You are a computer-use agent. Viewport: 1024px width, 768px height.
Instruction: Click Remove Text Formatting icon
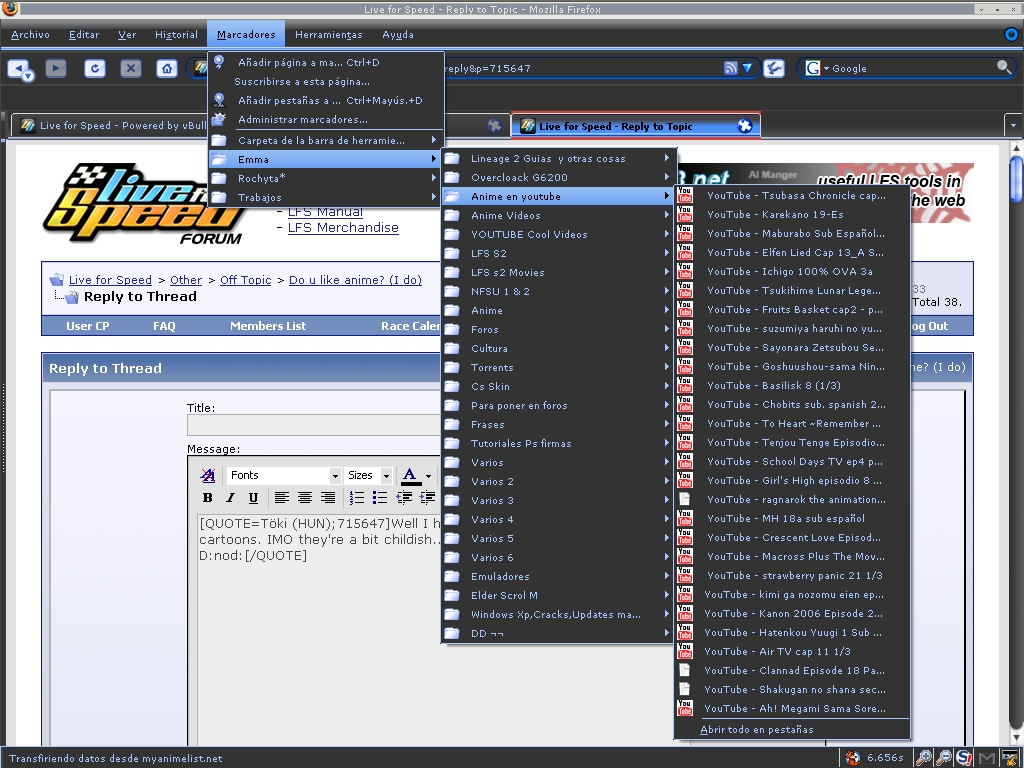click(208, 475)
